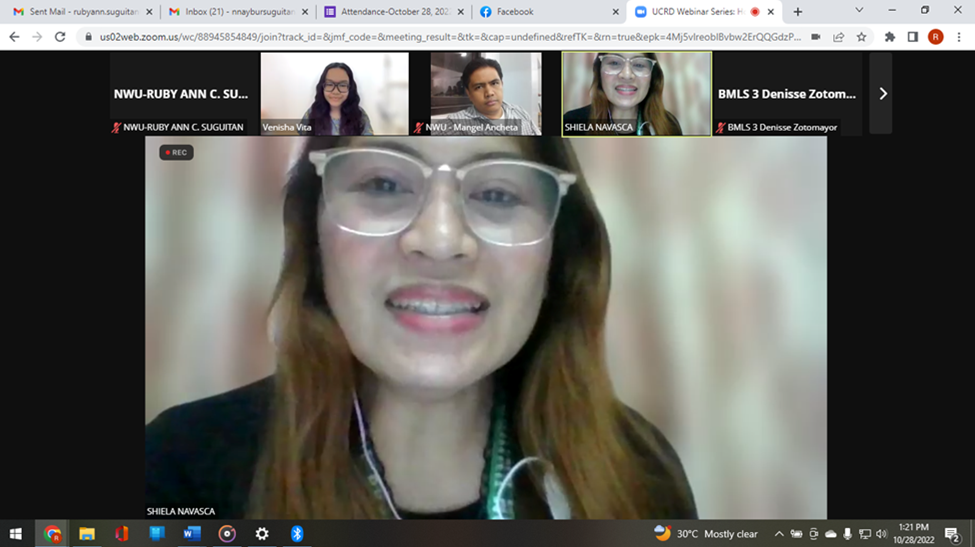Open Microsoft Word from the taskbar
This screenshot has width=975, height=547.
tap(192, 534)
